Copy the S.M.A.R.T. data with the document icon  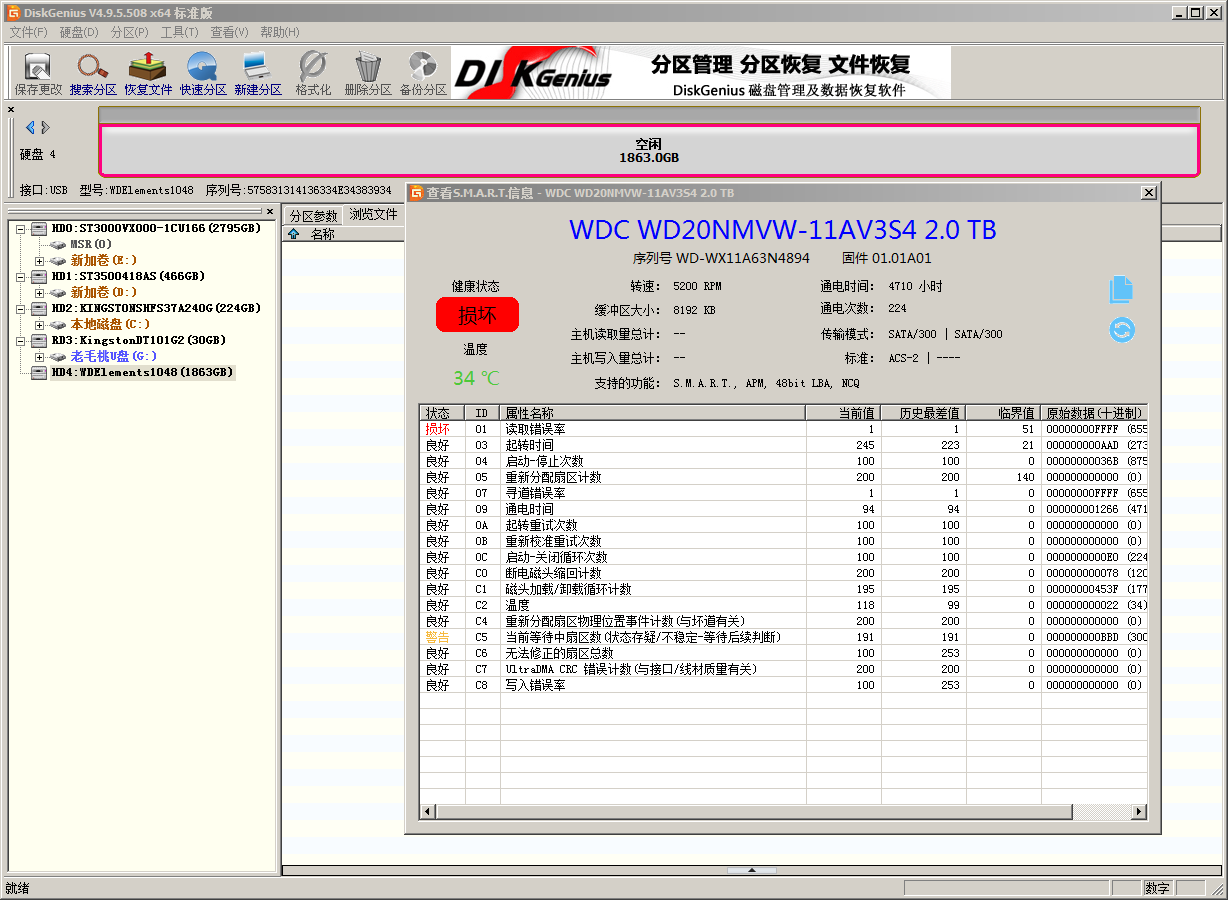tap(1121, 289)
